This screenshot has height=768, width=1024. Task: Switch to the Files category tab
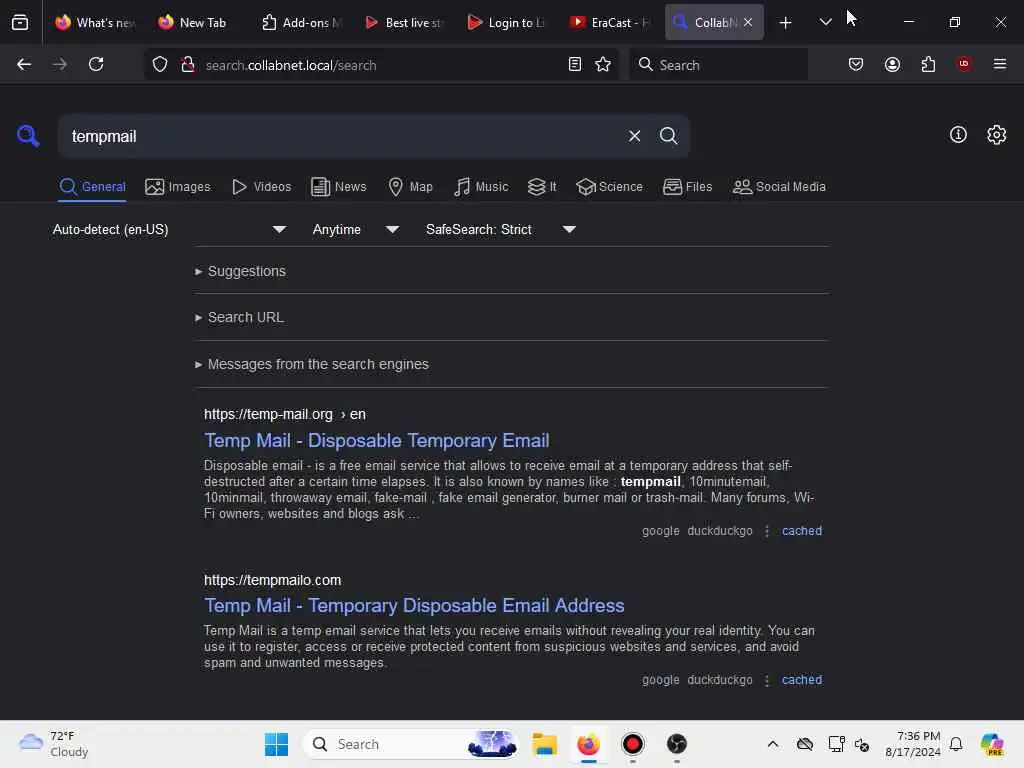687,187
